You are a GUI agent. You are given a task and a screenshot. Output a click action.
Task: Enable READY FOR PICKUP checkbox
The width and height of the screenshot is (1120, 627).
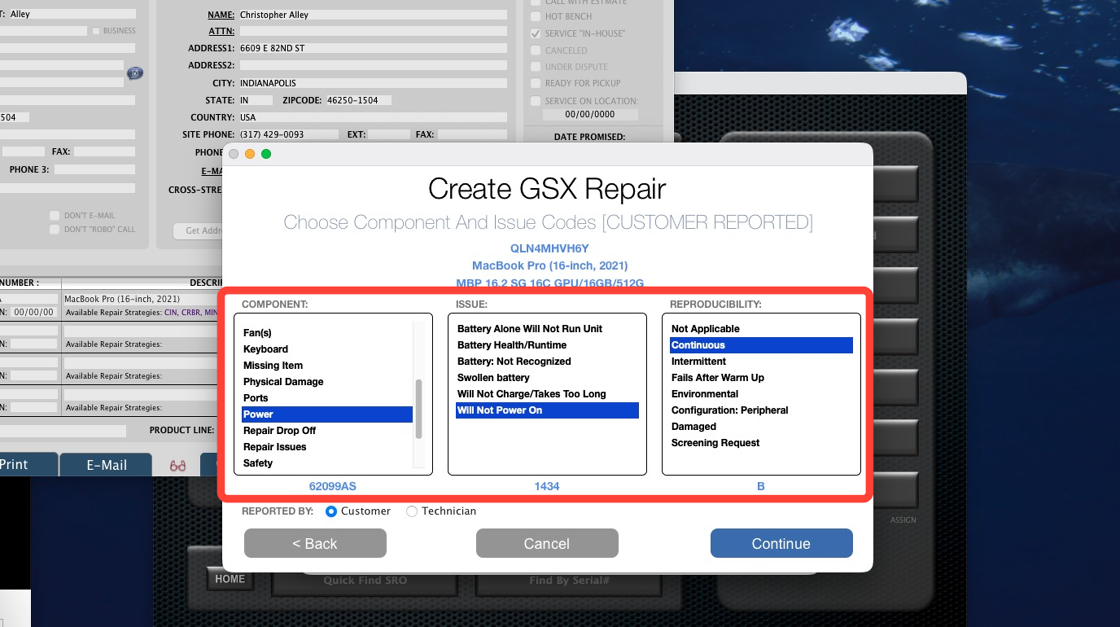click(535, 83)
